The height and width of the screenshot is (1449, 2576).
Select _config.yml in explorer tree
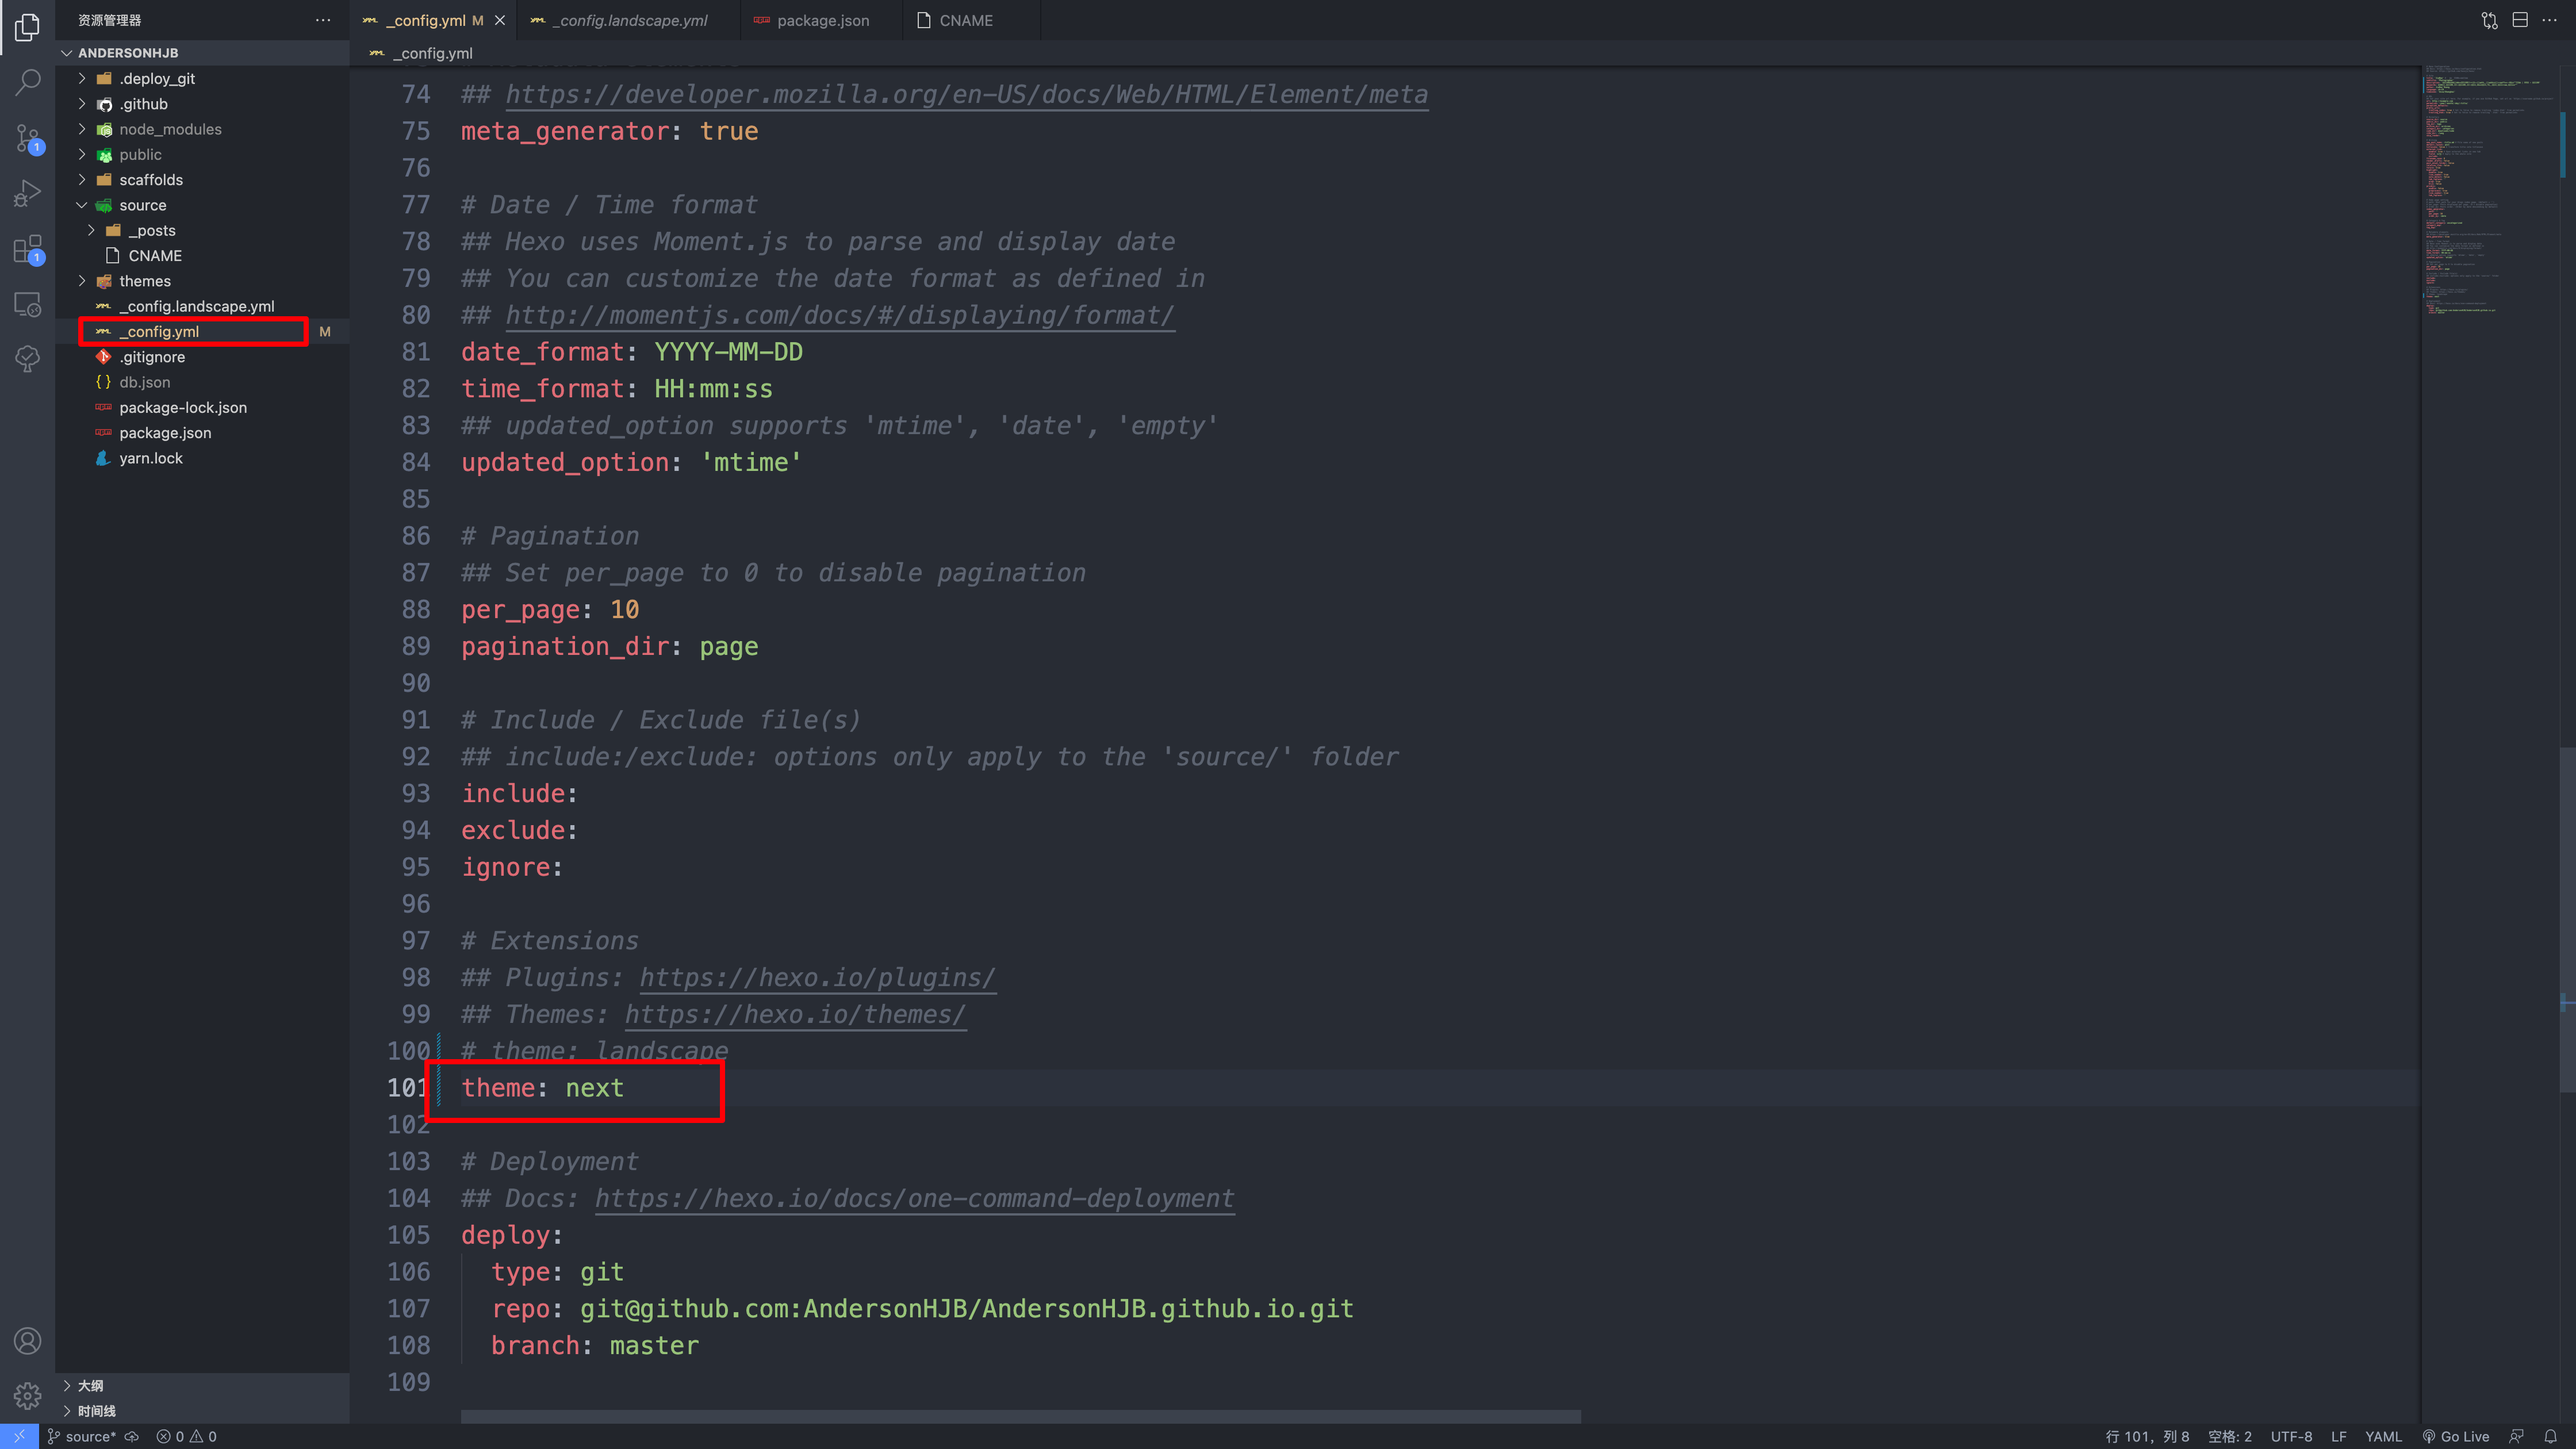202,331
